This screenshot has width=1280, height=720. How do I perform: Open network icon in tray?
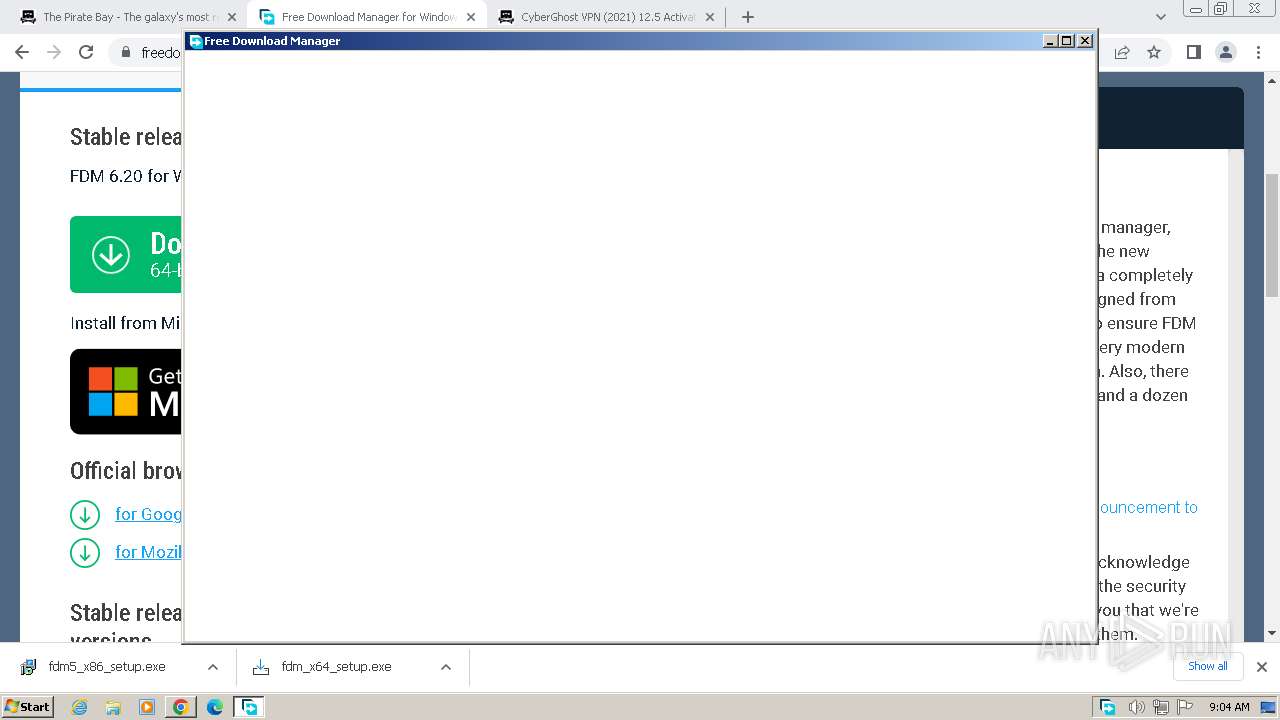click(1162, 707)
